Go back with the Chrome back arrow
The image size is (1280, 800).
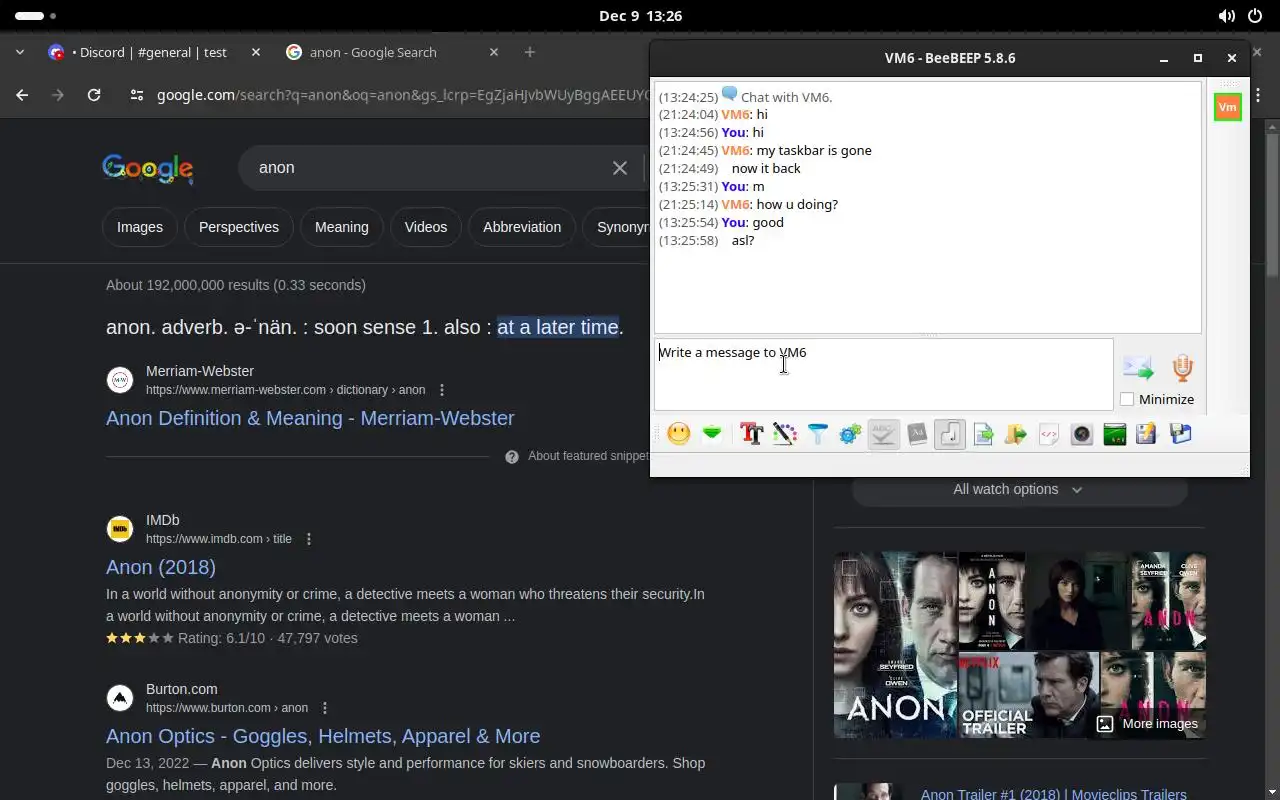(x=22, y=95)
